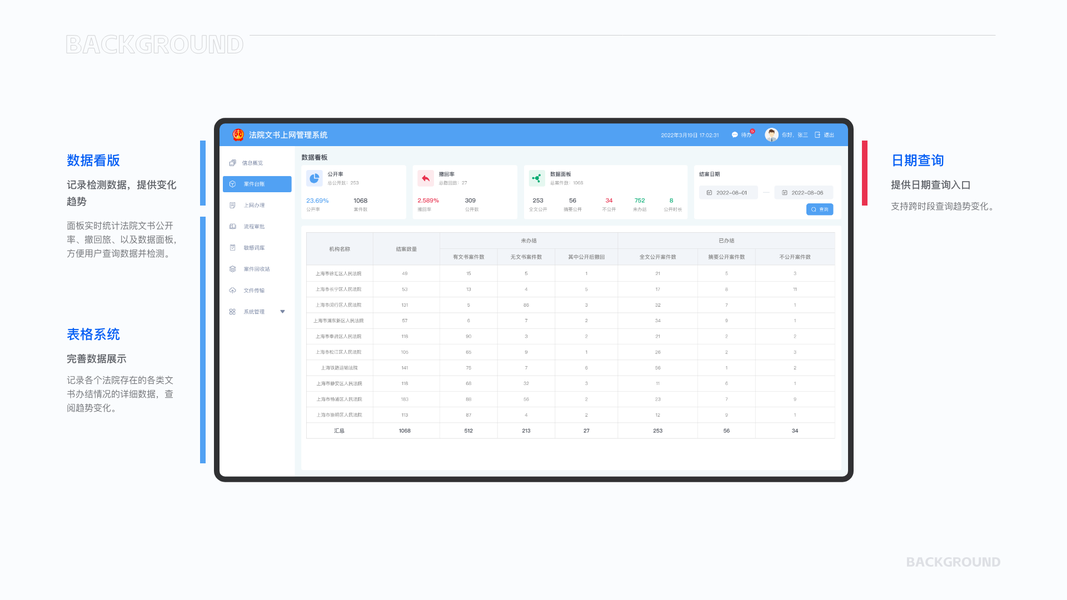Viewport: 1067px width, 600px height.
Task: Open the 流程审批 sidebar menu
Action: [257, 227]
